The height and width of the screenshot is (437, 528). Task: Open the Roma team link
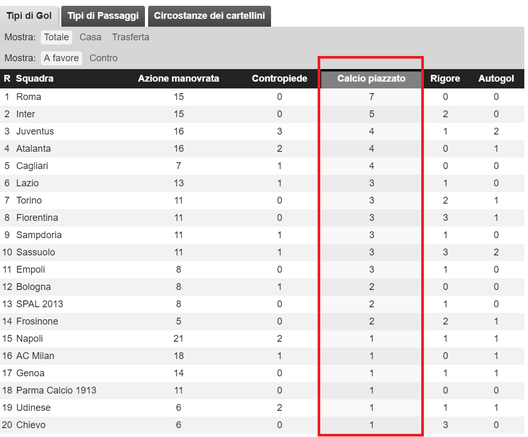tap(29, 97)
